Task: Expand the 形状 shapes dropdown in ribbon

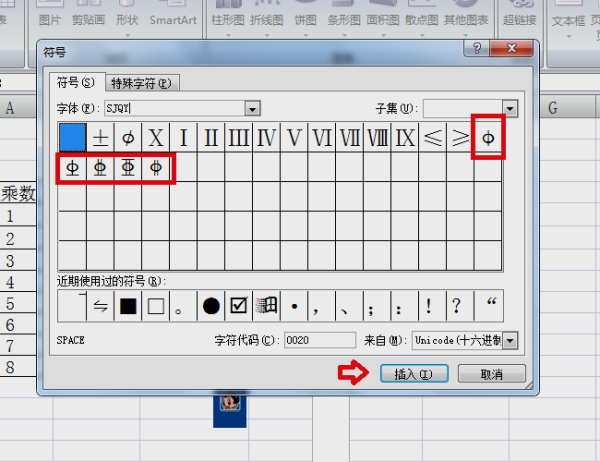Action: [127, 35]
